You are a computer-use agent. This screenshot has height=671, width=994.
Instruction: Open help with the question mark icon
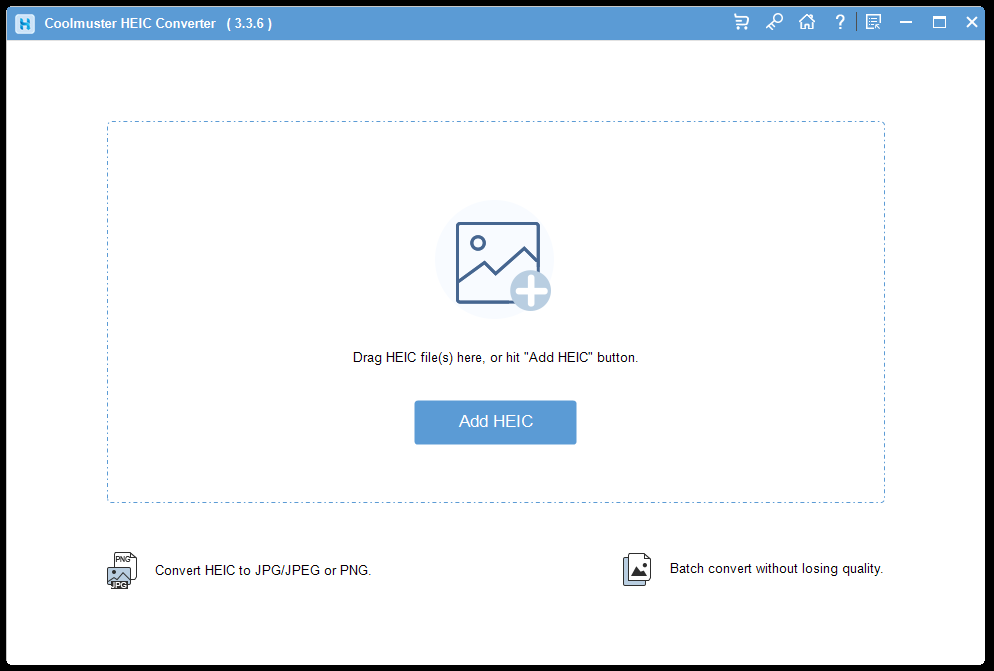coord(840,22)
